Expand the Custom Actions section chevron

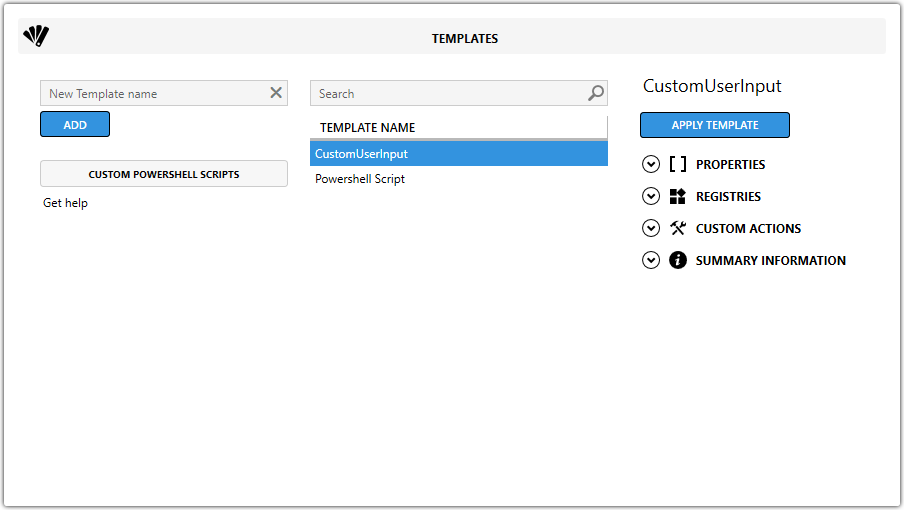[651, 228]
